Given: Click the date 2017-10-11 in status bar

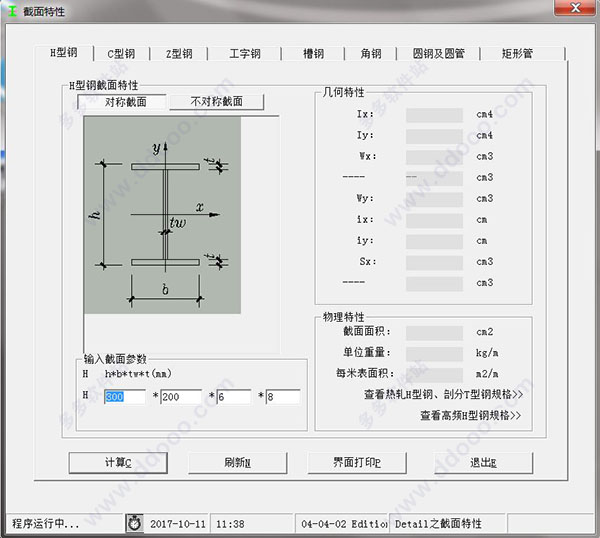Looking at the screenshot, I should click(178, 524).
